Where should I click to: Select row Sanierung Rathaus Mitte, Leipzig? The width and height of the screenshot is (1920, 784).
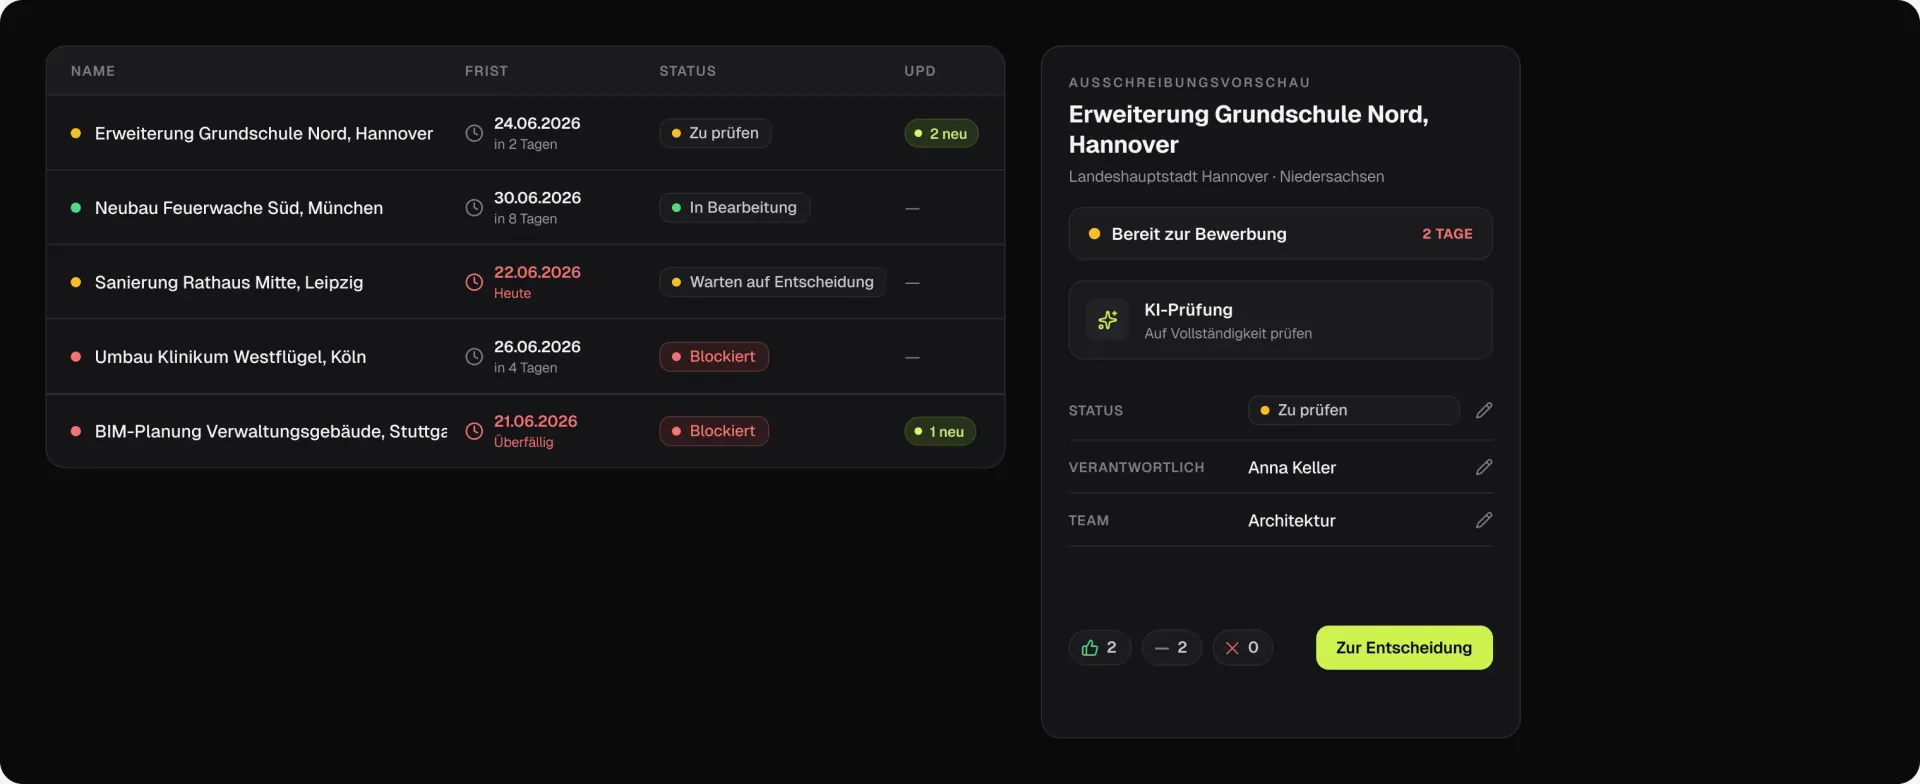coord(525,282)
